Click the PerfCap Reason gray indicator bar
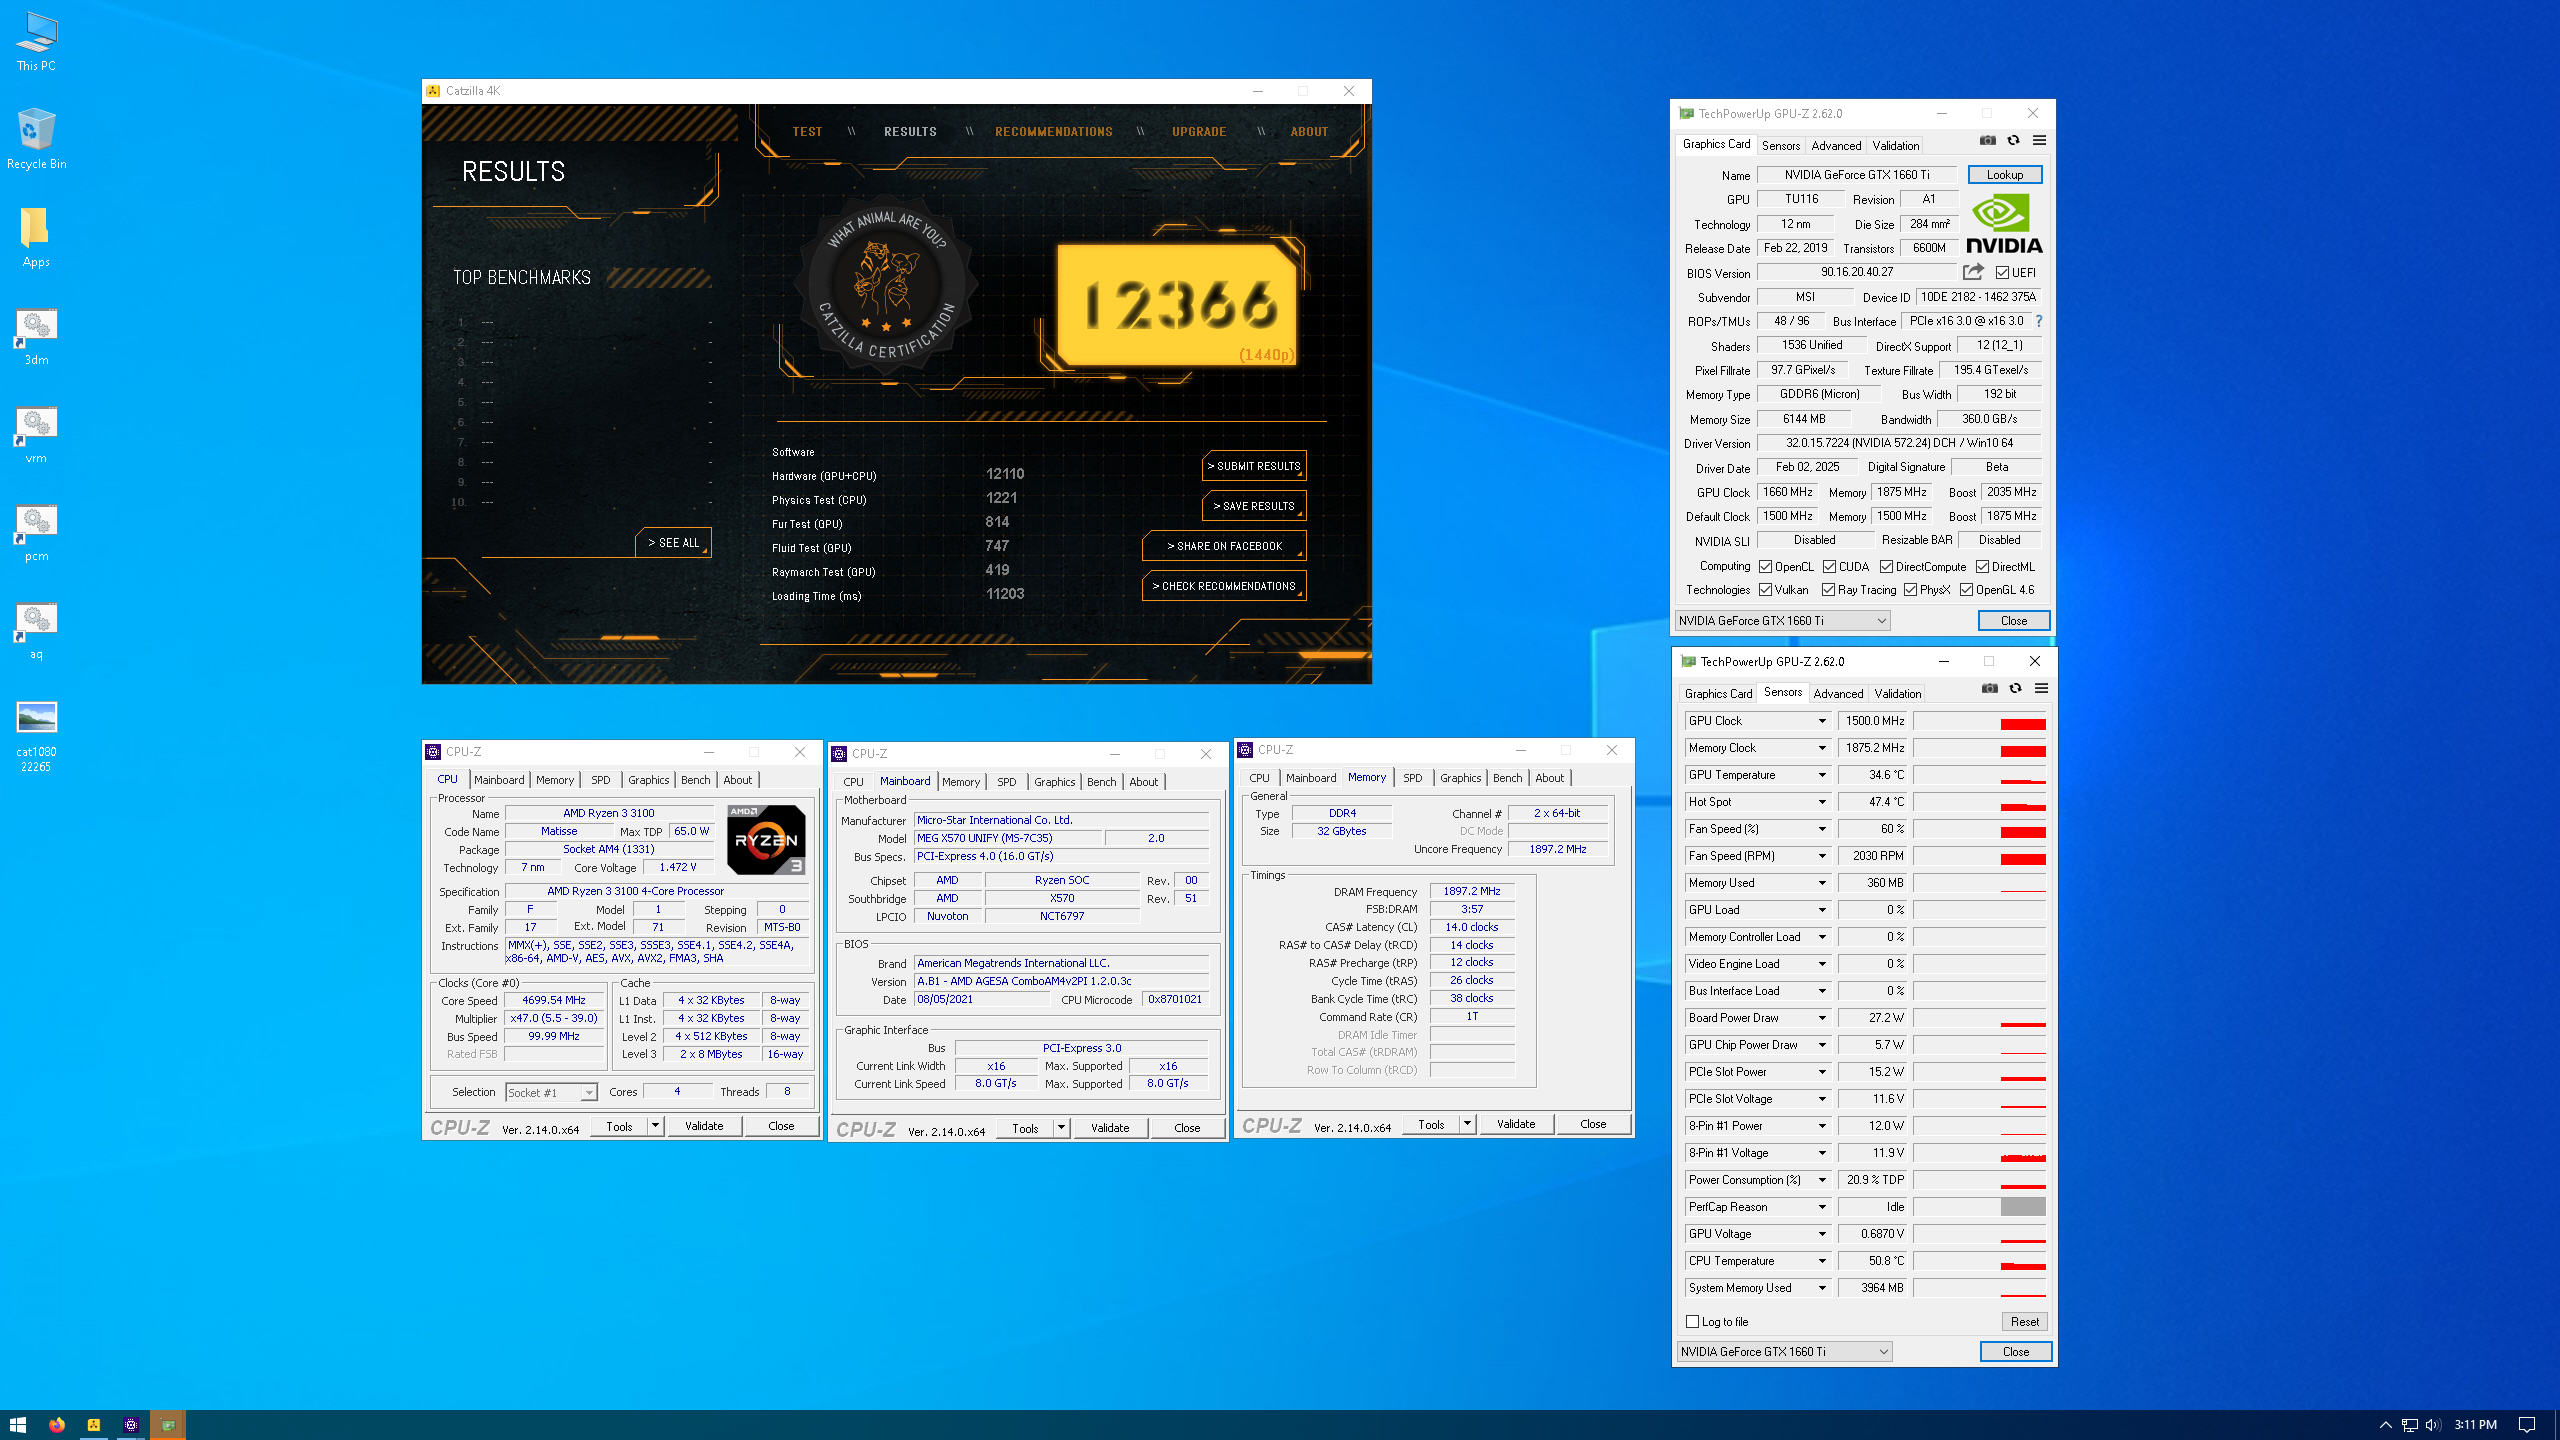Image resolution: width=2560 pixels, height=1440 pixels. coord(2023,1207)
